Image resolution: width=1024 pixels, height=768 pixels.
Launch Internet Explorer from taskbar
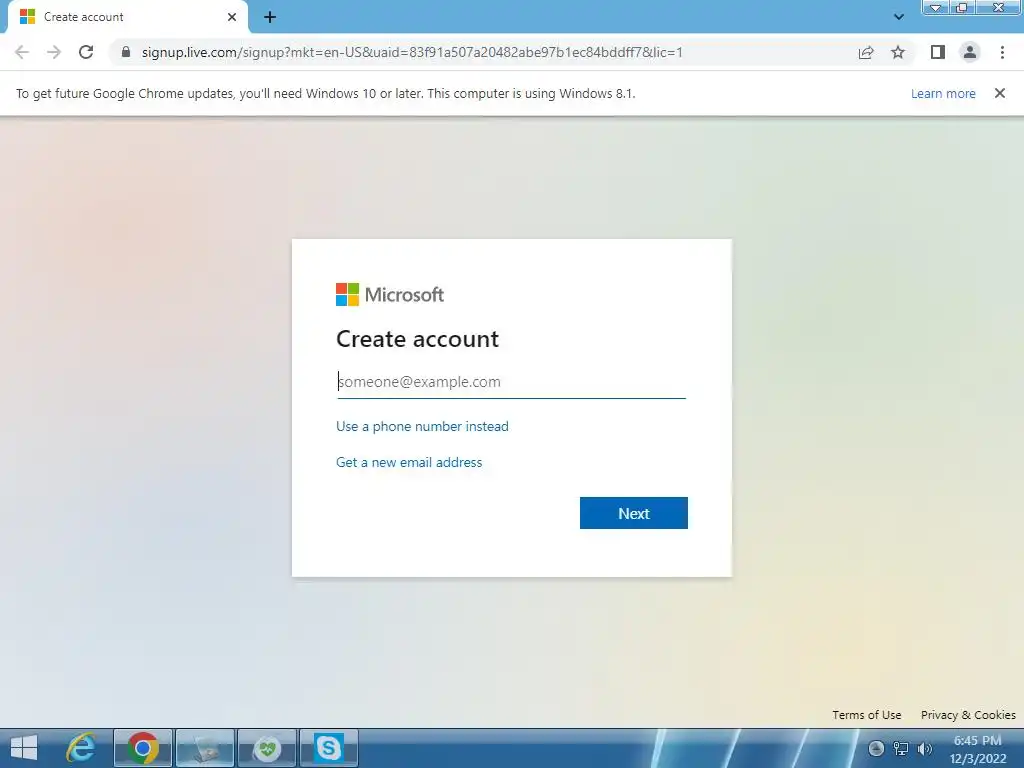[82, 748]
